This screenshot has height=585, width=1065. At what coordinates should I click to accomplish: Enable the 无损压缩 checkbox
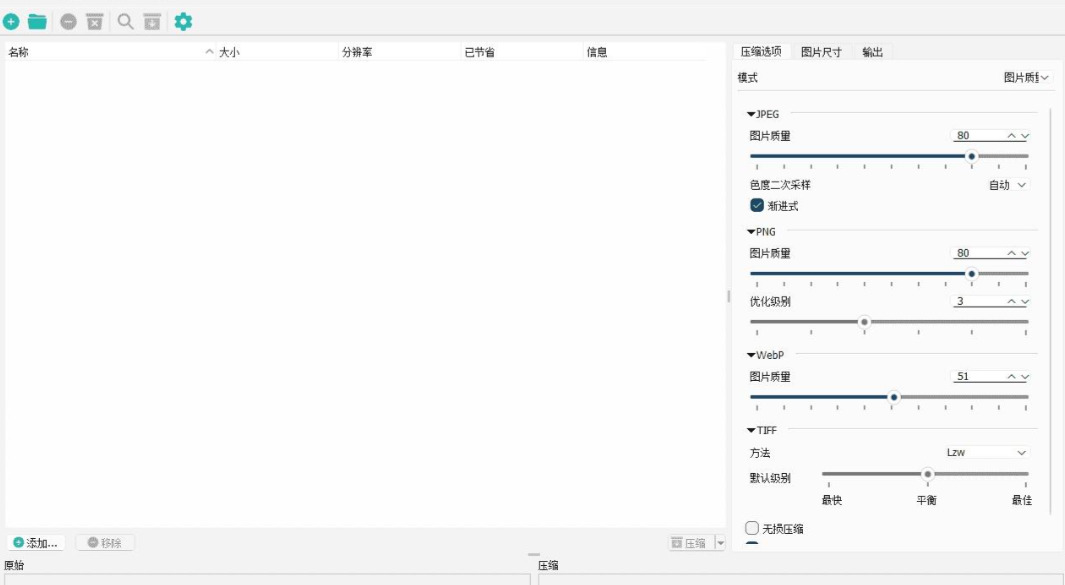752,528
